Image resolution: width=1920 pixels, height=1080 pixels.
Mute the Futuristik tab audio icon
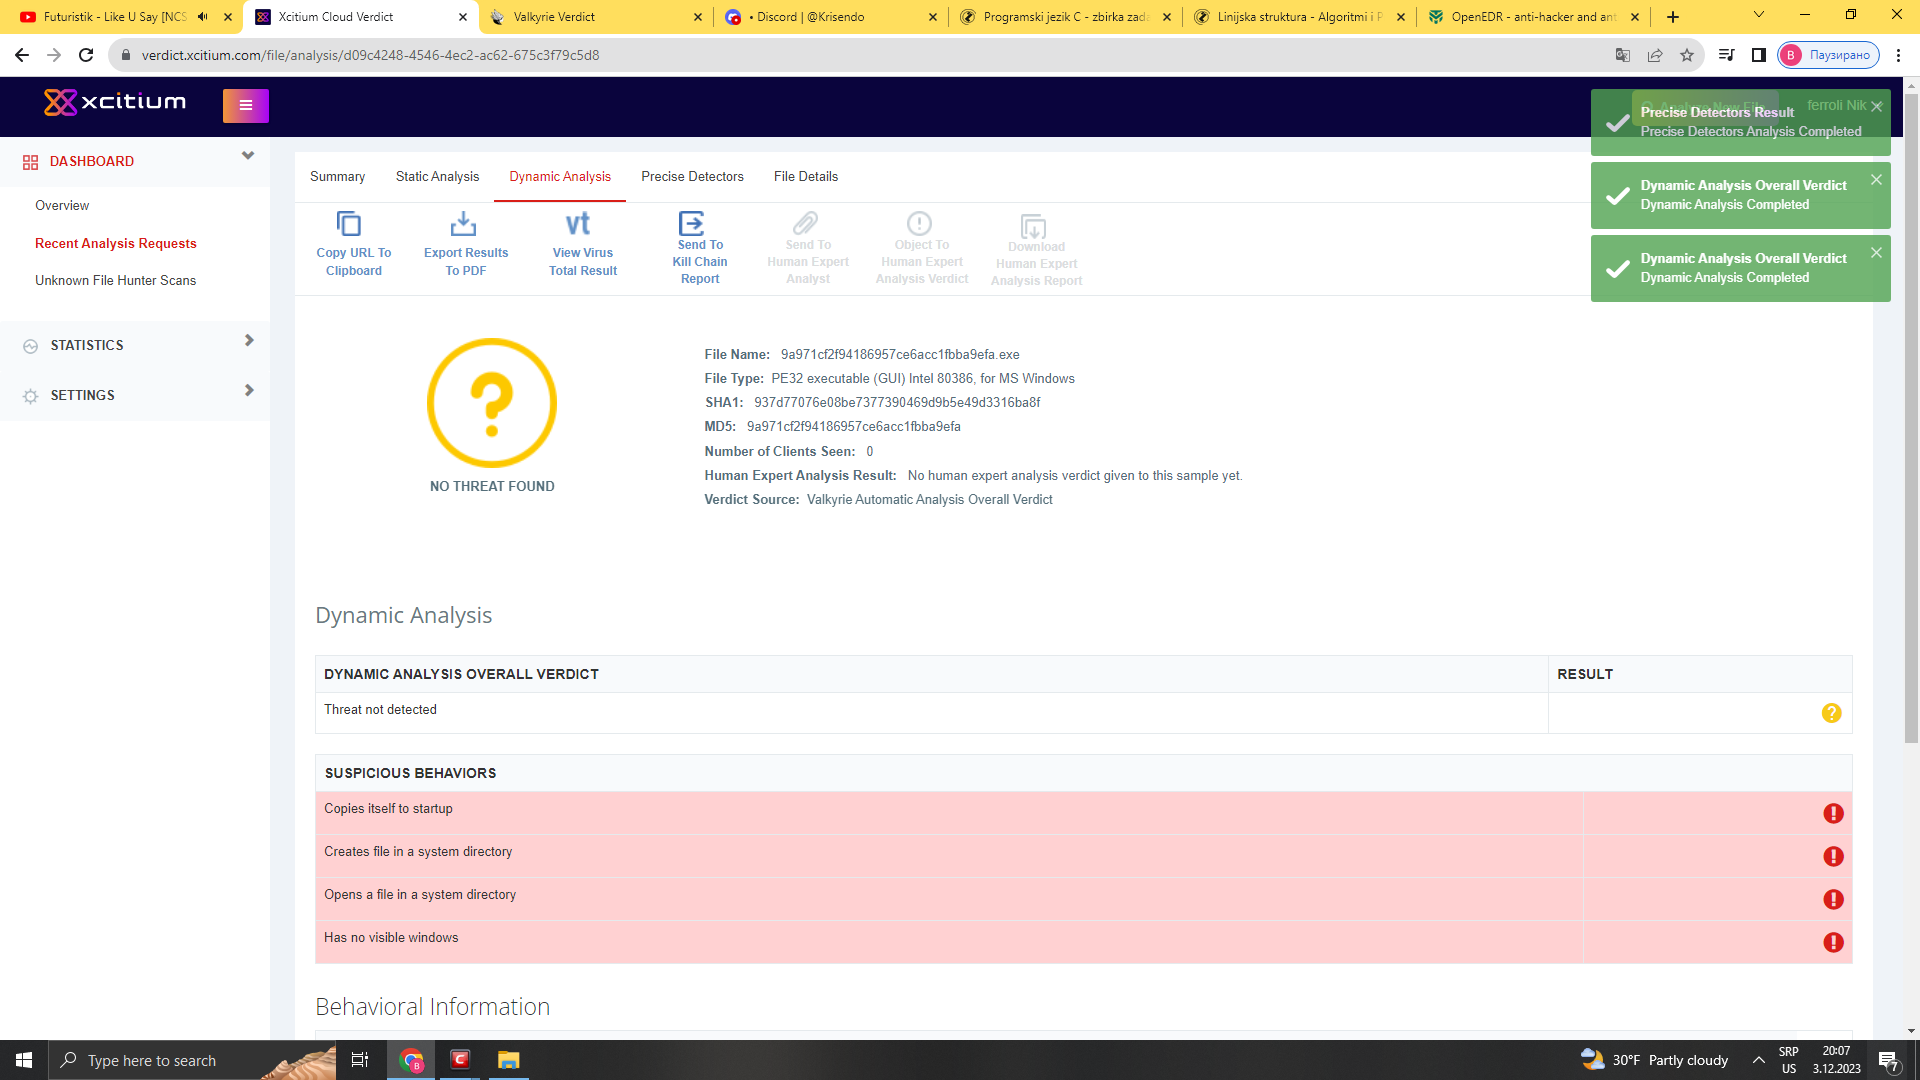coord(203,16)
